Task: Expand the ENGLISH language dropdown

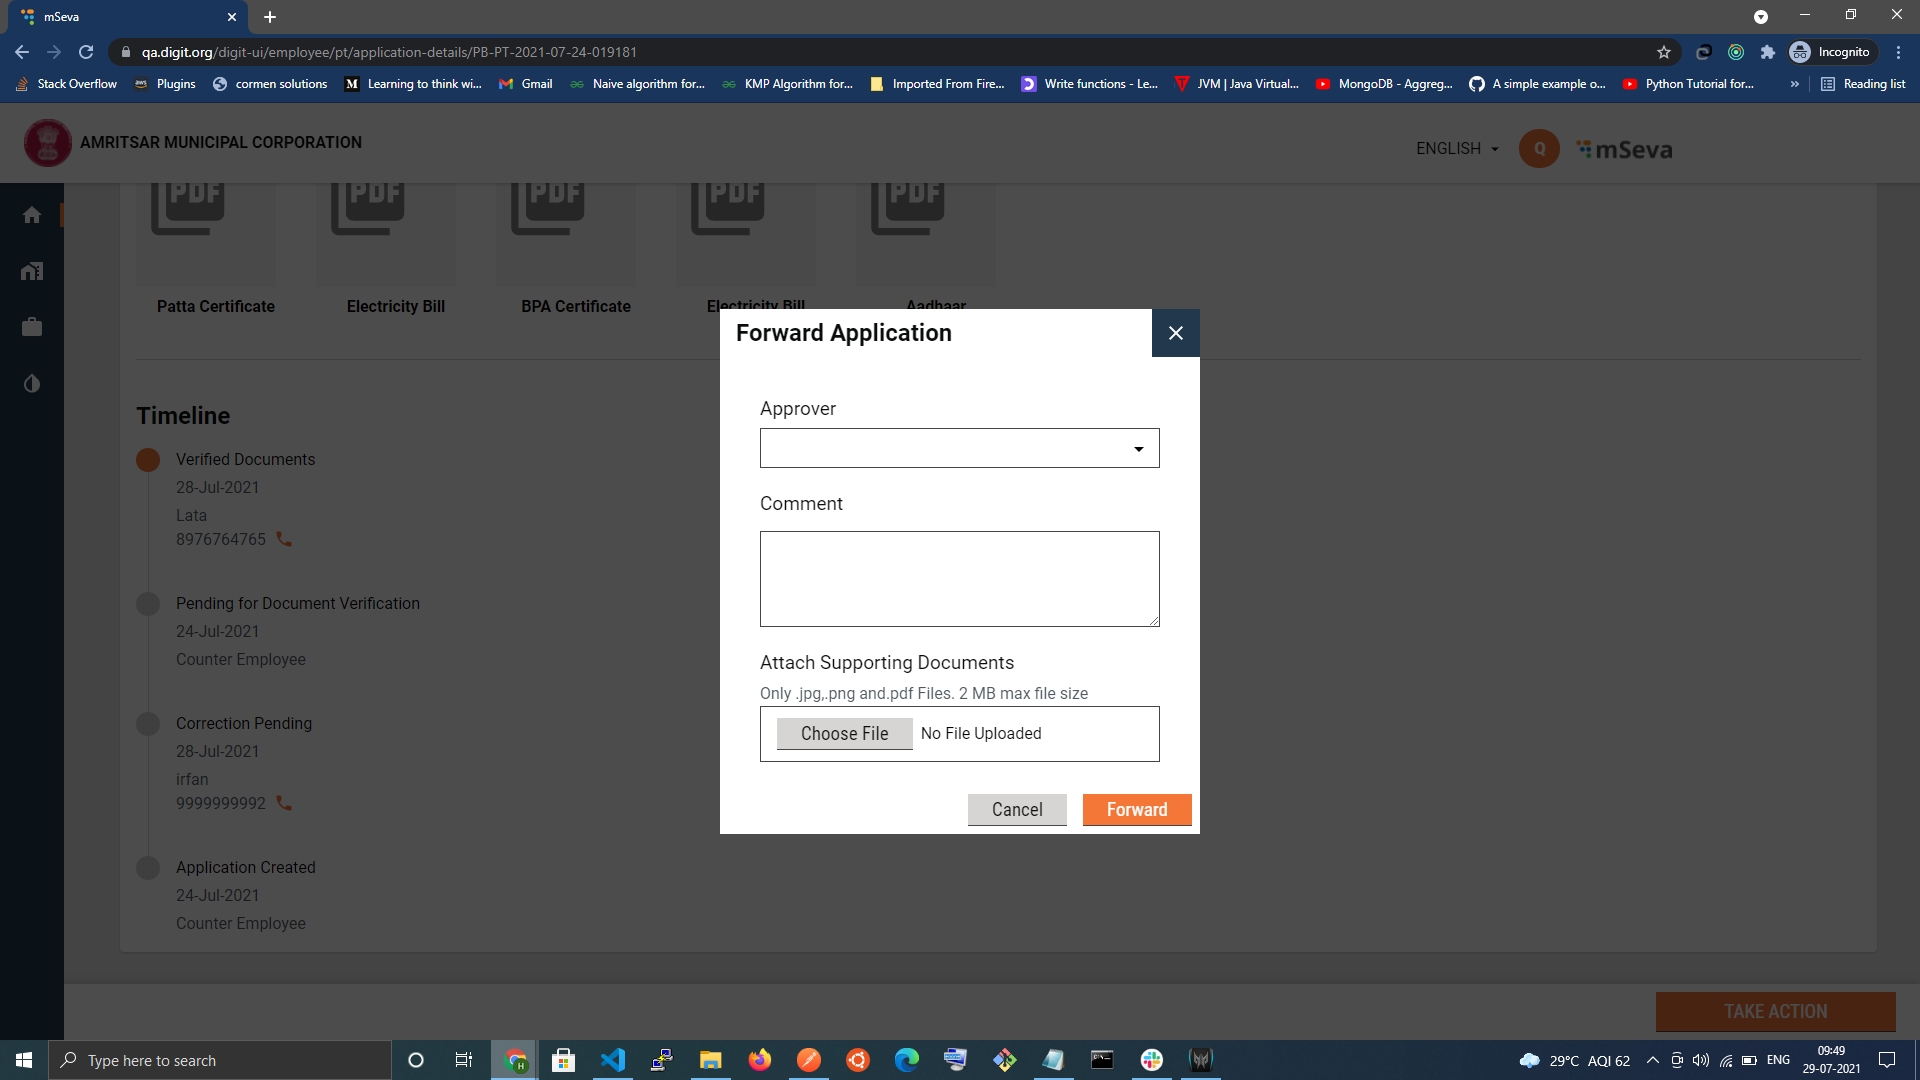Action: pyautogui.click(x=1457, y=148)
